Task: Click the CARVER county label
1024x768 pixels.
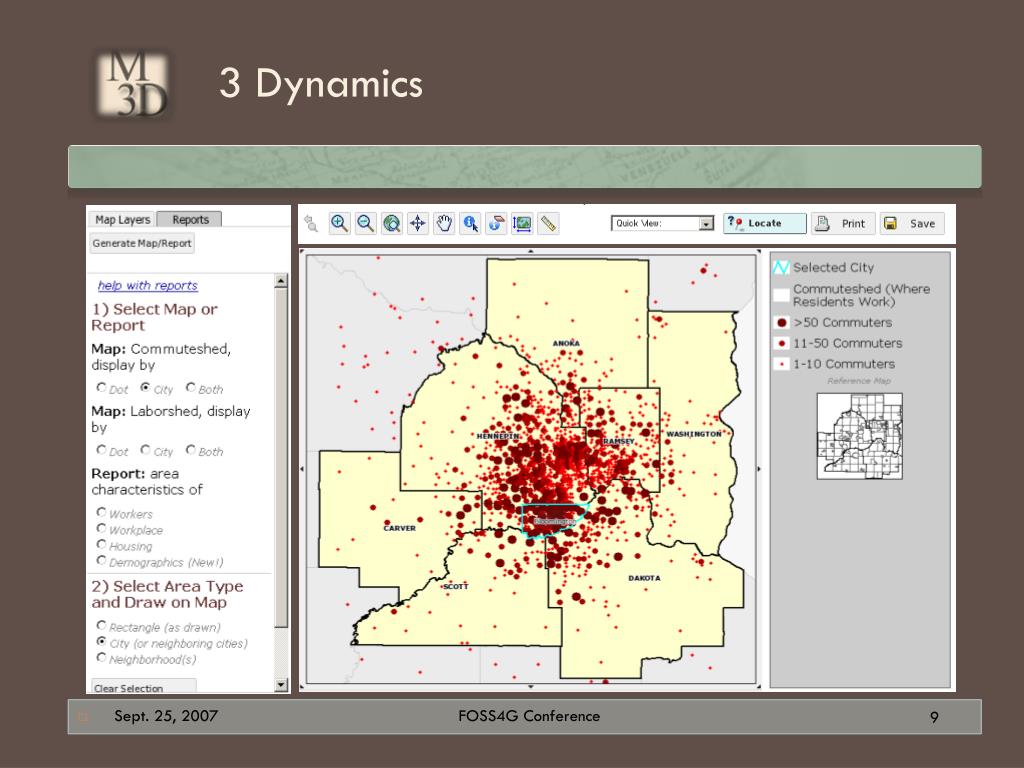Action: [400, 528]
